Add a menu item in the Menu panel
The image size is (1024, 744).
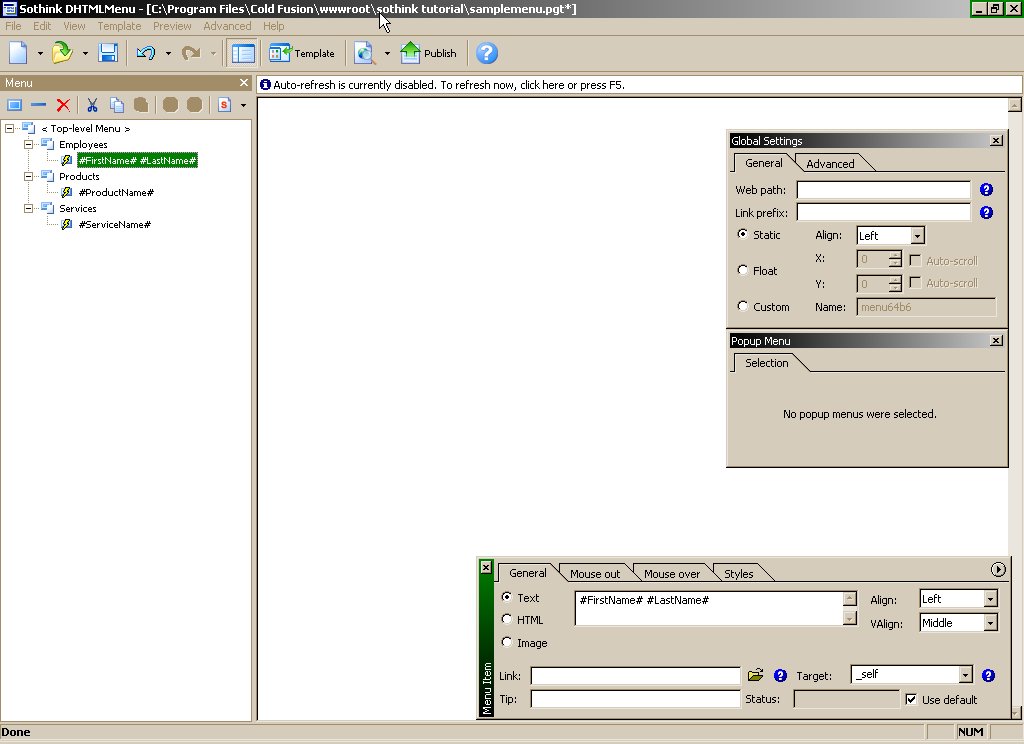(x=14, y=105)
